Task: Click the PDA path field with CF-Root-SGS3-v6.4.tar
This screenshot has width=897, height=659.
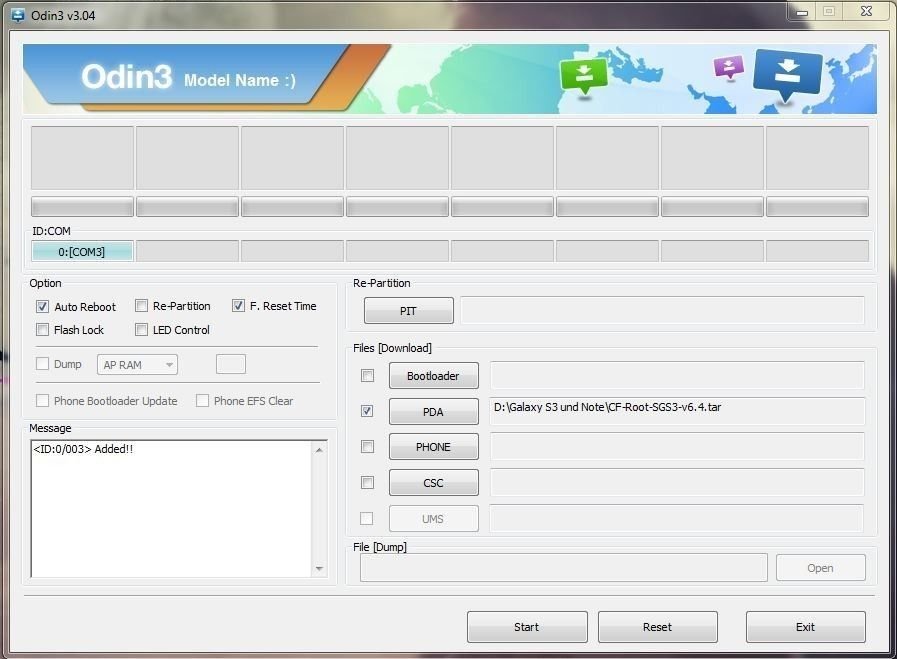Action: coord(677,411)
